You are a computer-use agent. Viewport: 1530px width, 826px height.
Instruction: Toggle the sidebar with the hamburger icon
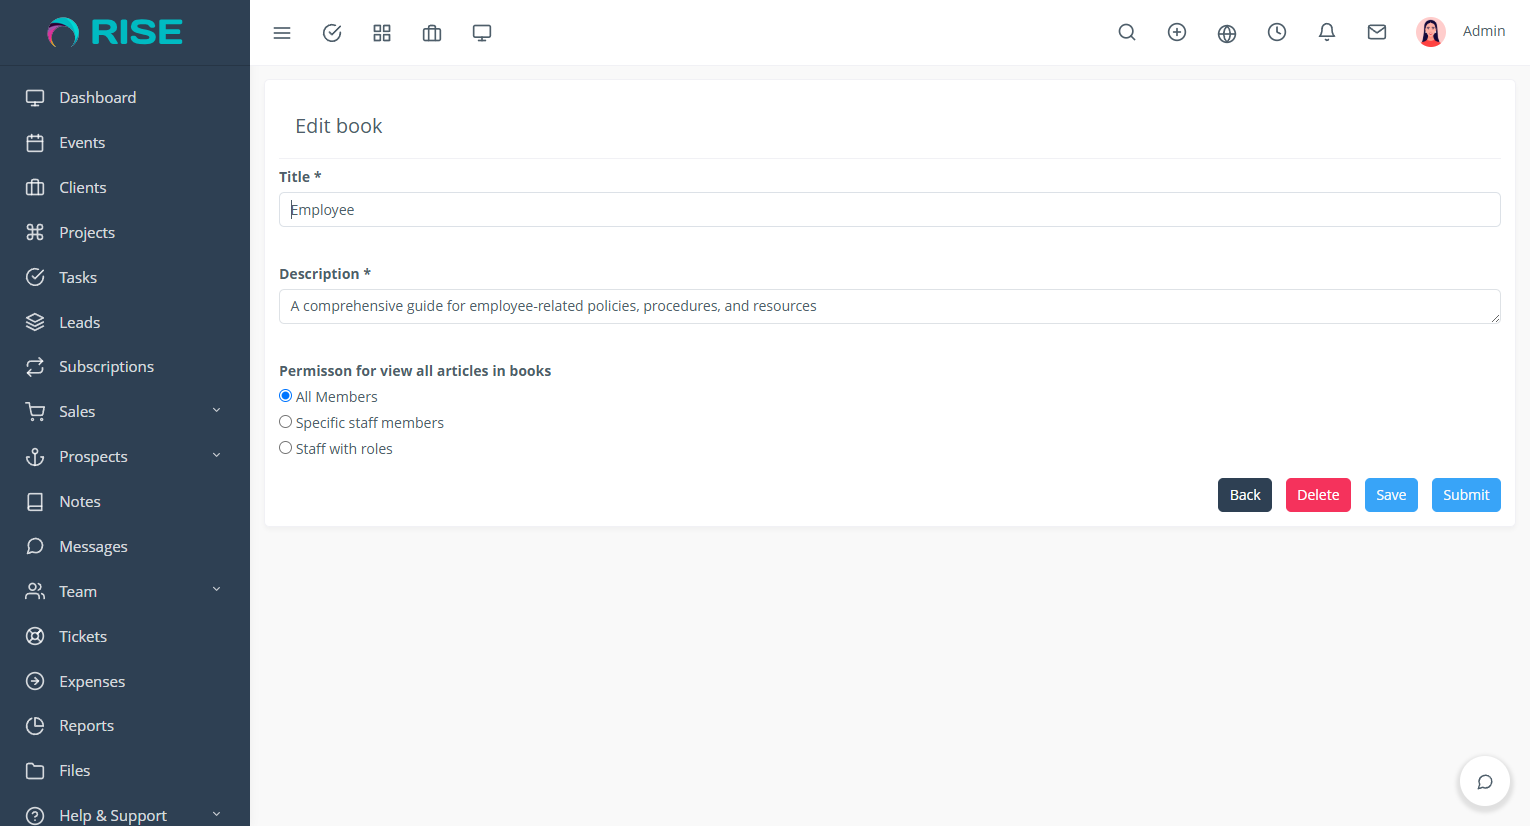(282, 32)
